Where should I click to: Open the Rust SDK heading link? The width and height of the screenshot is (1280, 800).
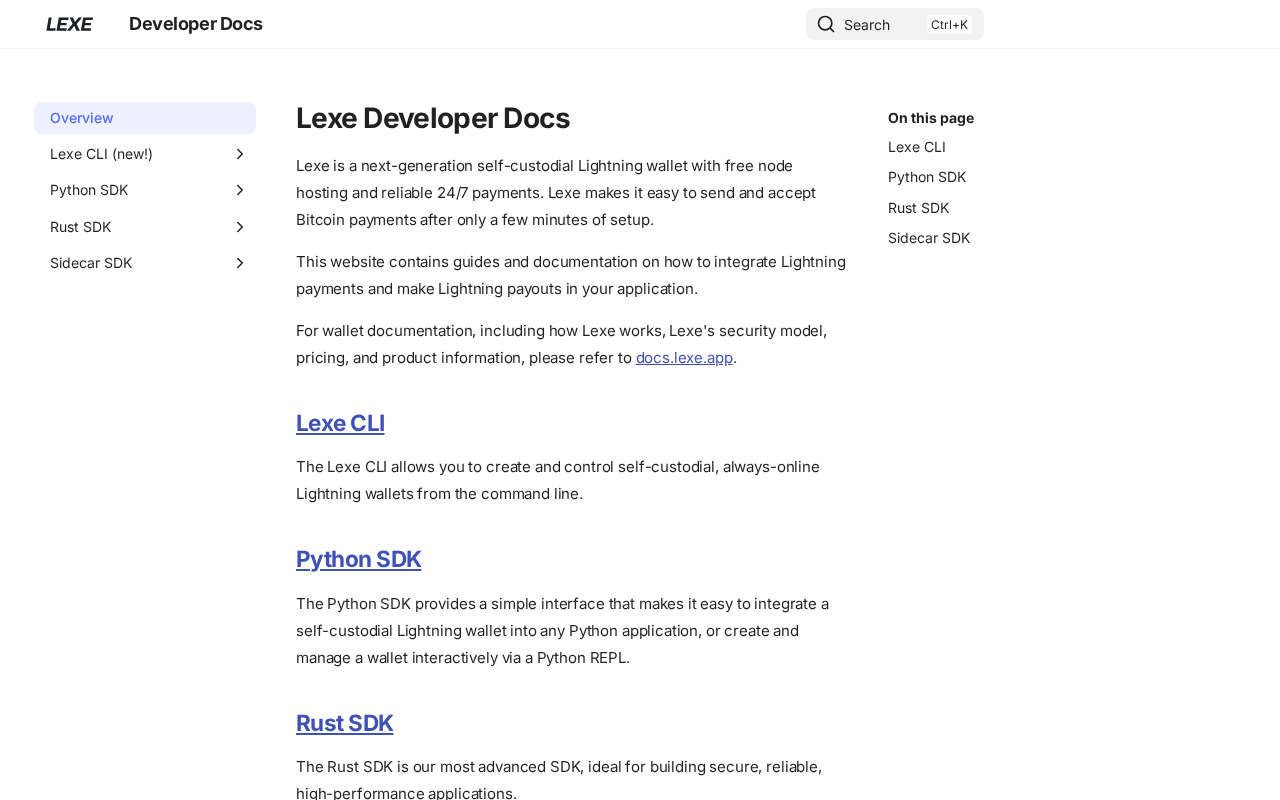(x=344, y=723)
